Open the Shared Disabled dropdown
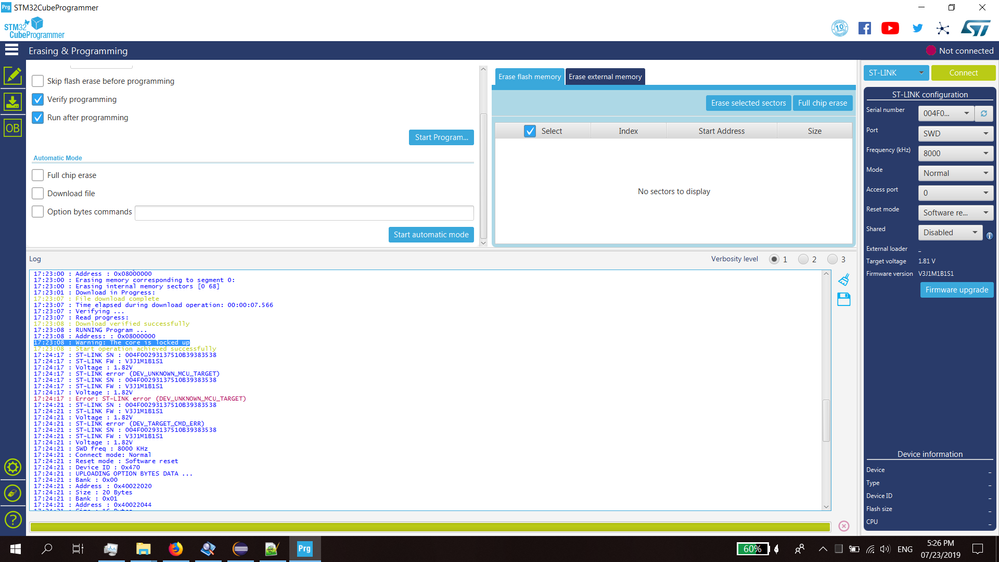 click(x=950, y=233)
